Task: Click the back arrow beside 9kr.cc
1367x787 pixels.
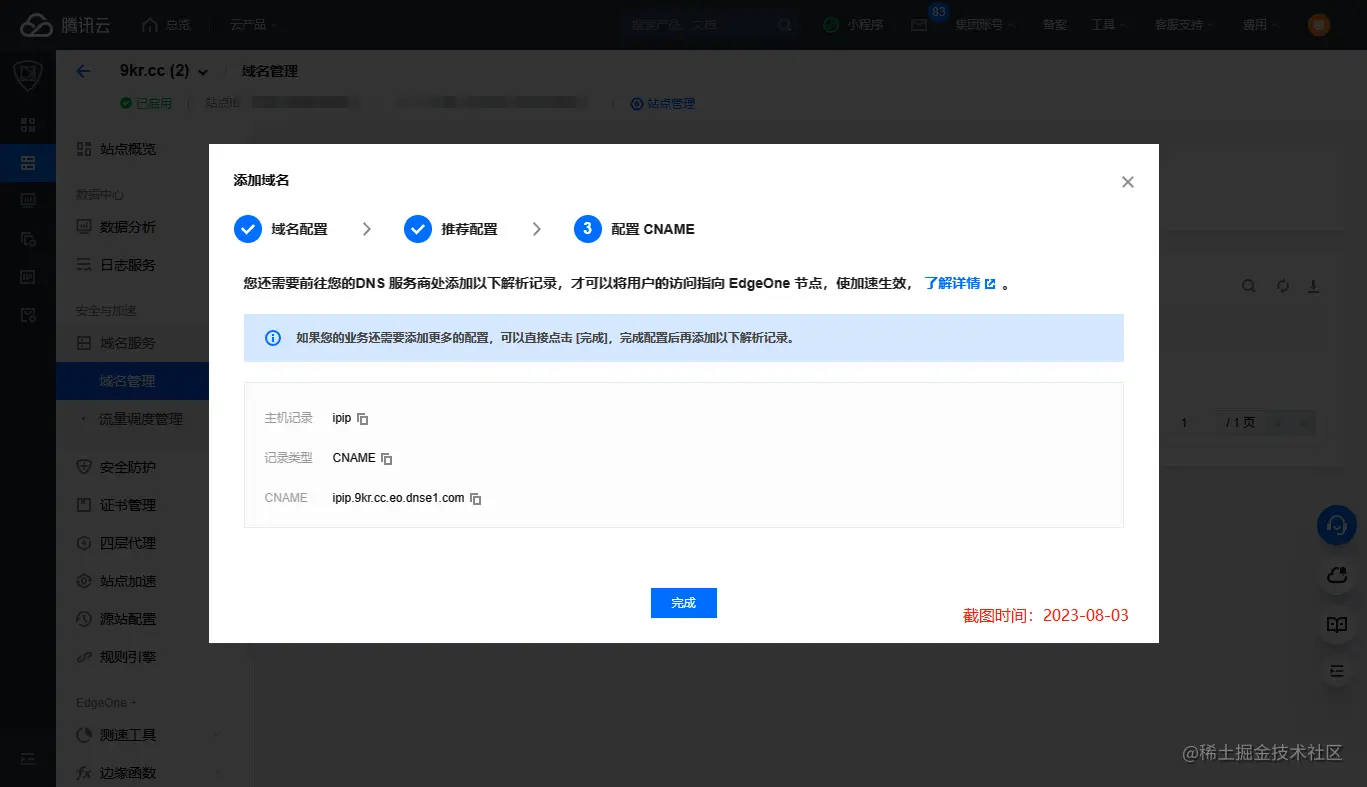Action: click(x=84, y=71)
